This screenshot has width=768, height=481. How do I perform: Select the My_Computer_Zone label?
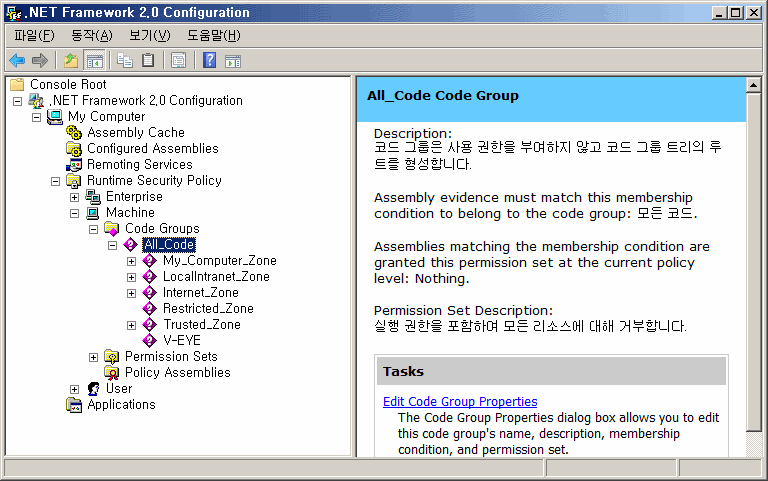(219, 261)
